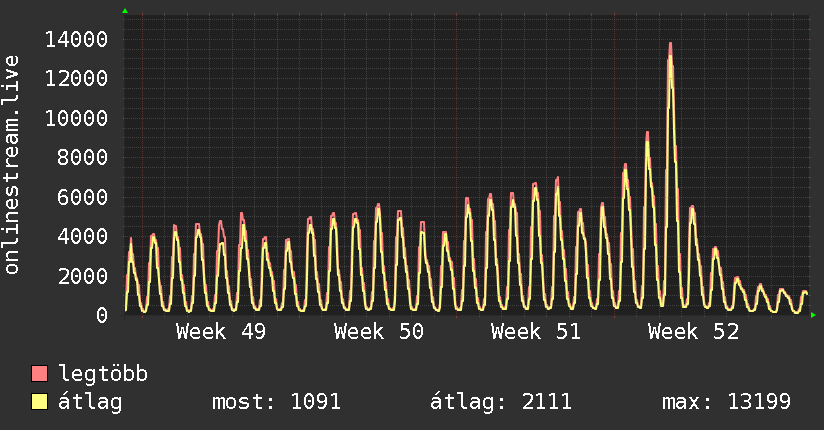Click the 14000 y-axis label

(x=77, y=40)
